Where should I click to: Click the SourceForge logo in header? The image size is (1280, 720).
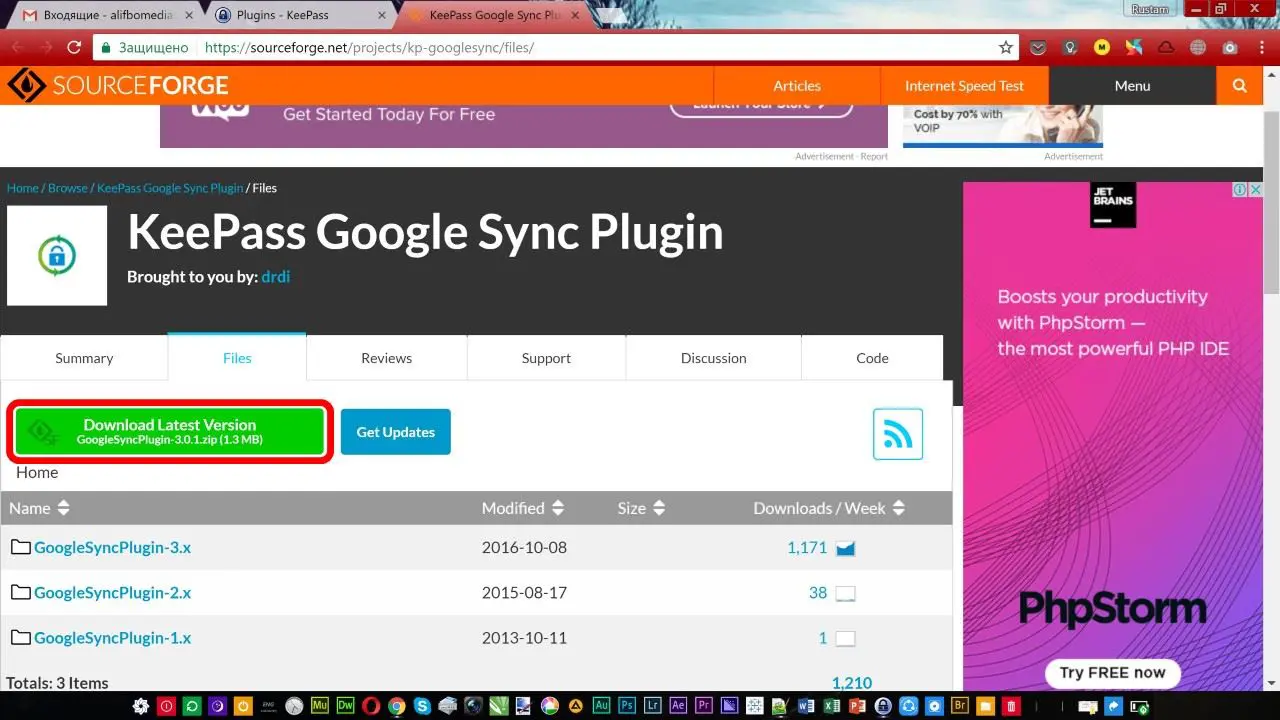point(118,86)
